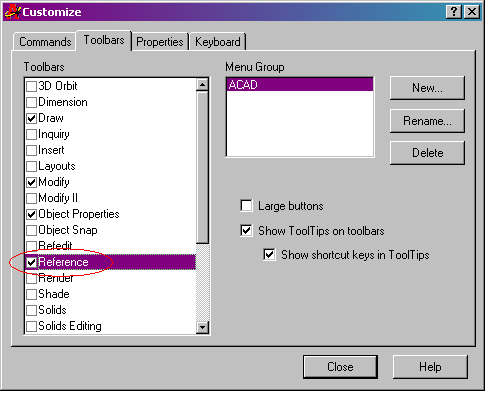
Task: Turn on the Layouts toolbar checkbox
Action: tap(31, 166)
